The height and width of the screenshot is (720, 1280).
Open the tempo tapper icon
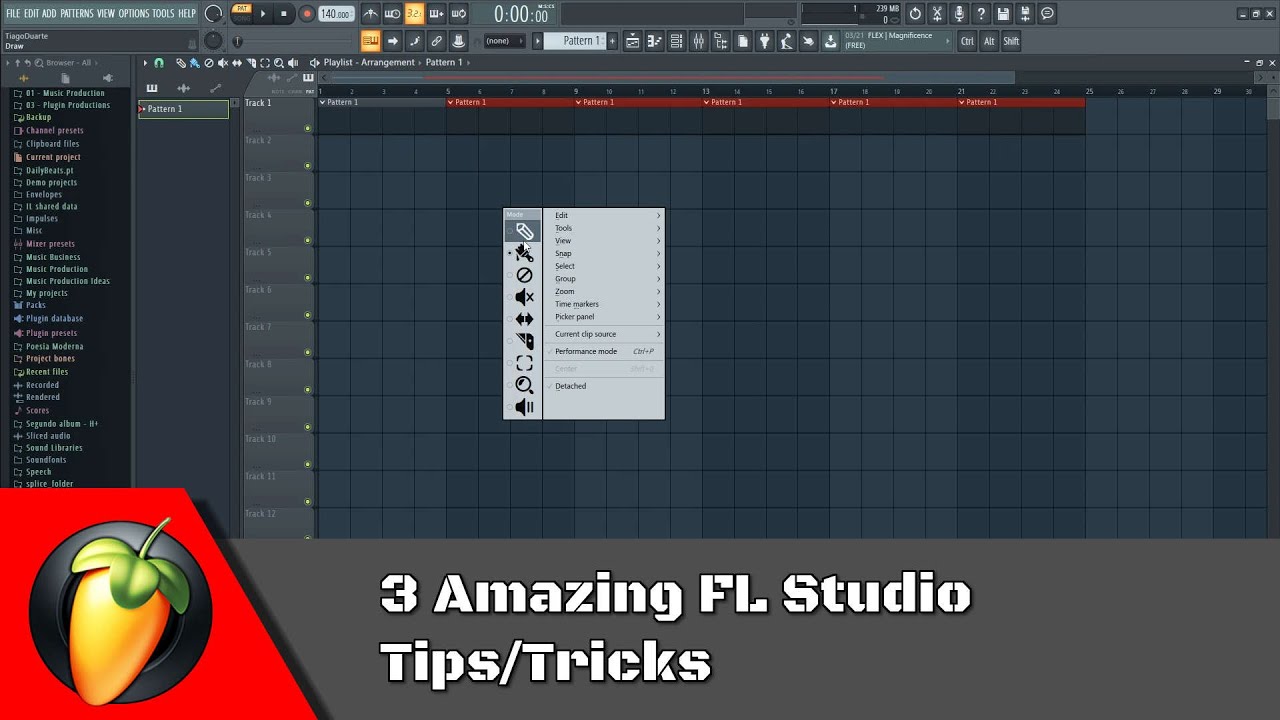point(786,41)
